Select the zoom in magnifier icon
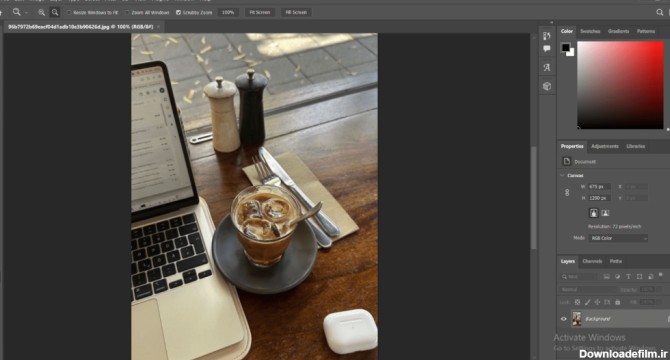Image resolution: width=670 pixels, height=360 pixels. [41, 12]
